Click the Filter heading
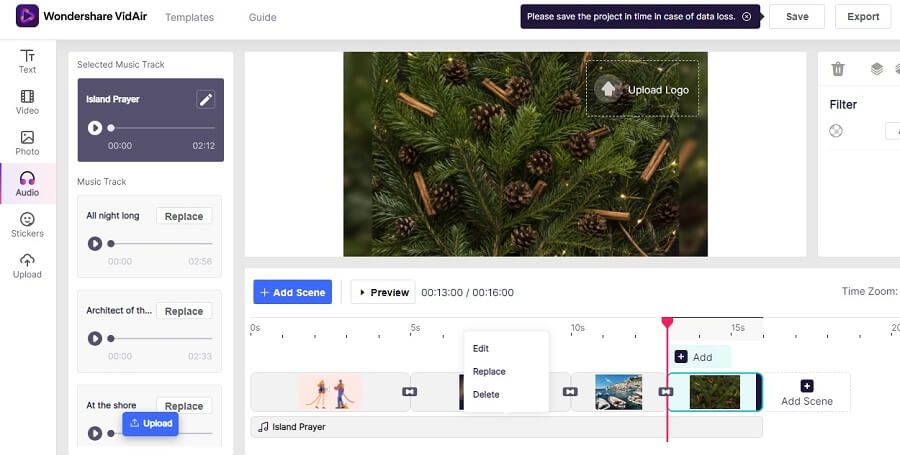The height and width of the screenshot is (455, 900). click(x=843, y=104)
